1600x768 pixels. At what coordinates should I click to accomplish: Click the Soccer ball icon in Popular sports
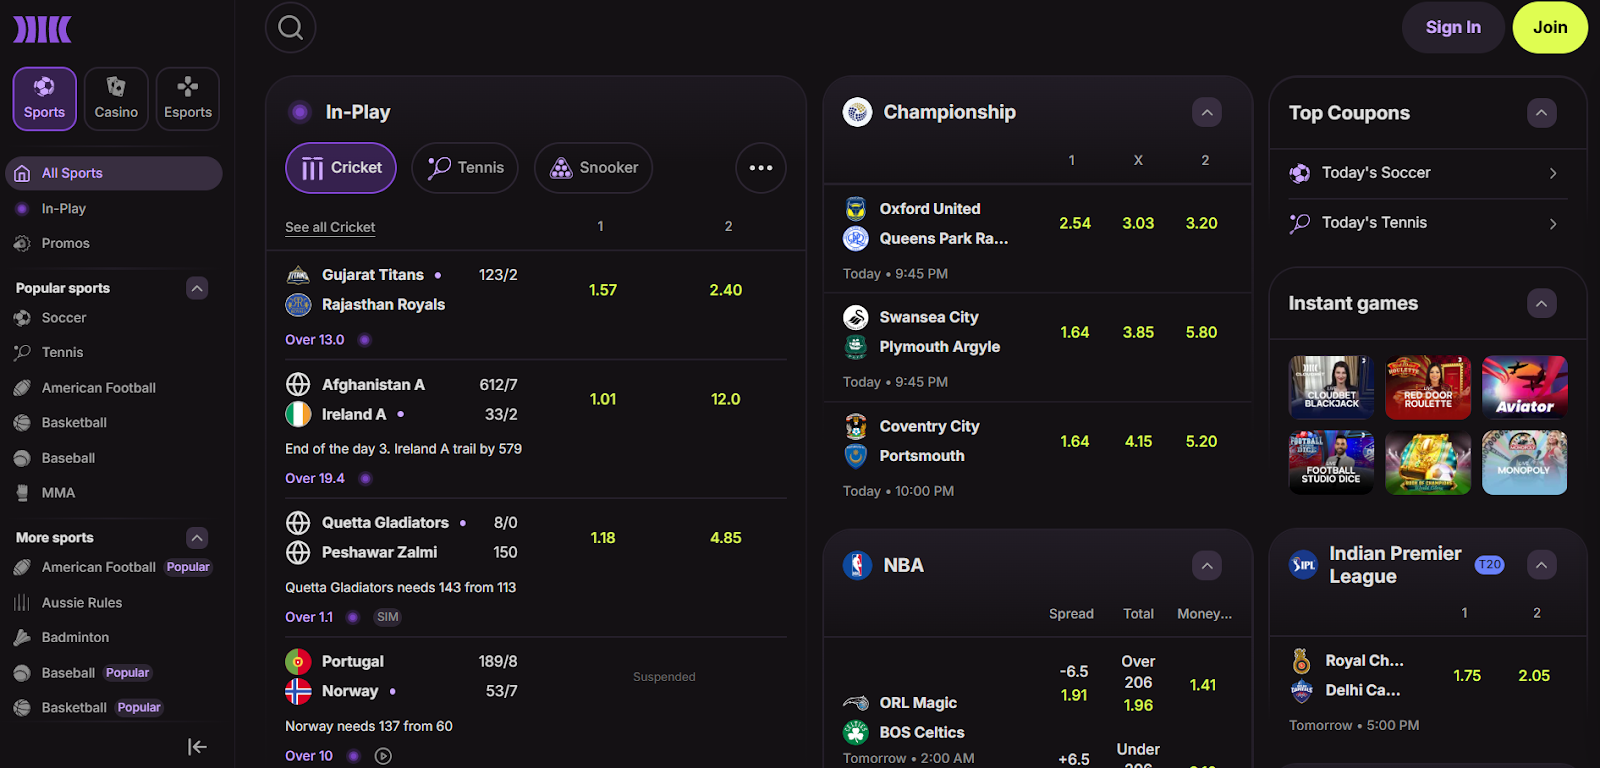22,318
